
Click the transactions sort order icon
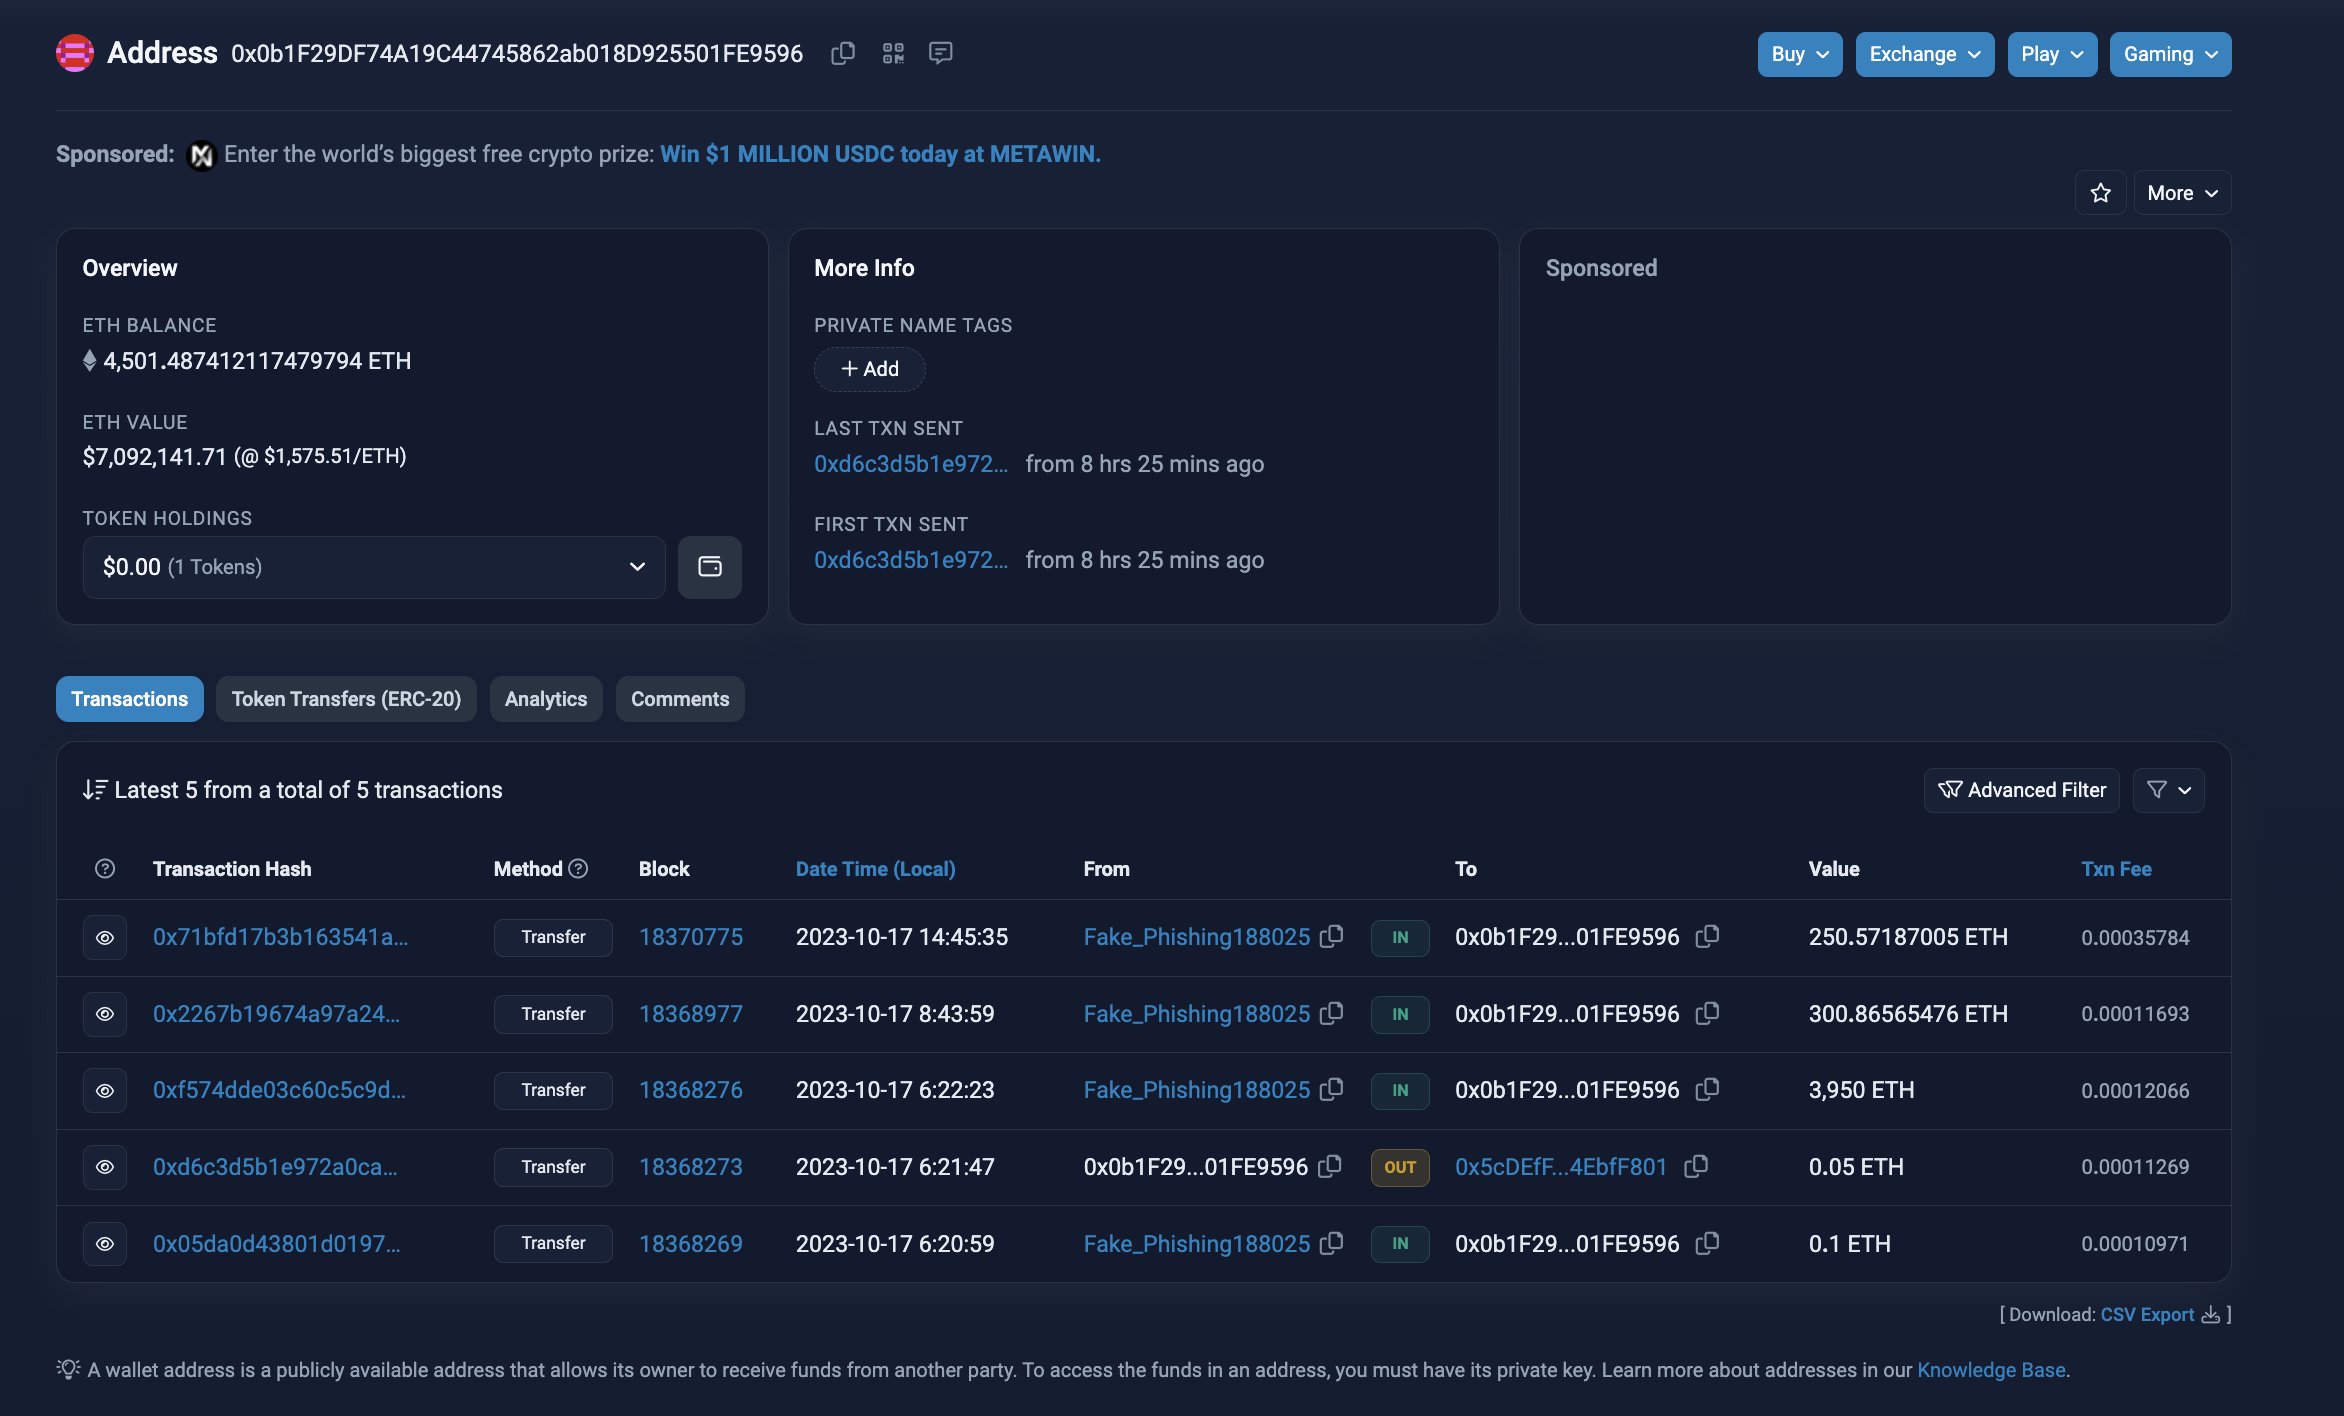coord(95,790)
